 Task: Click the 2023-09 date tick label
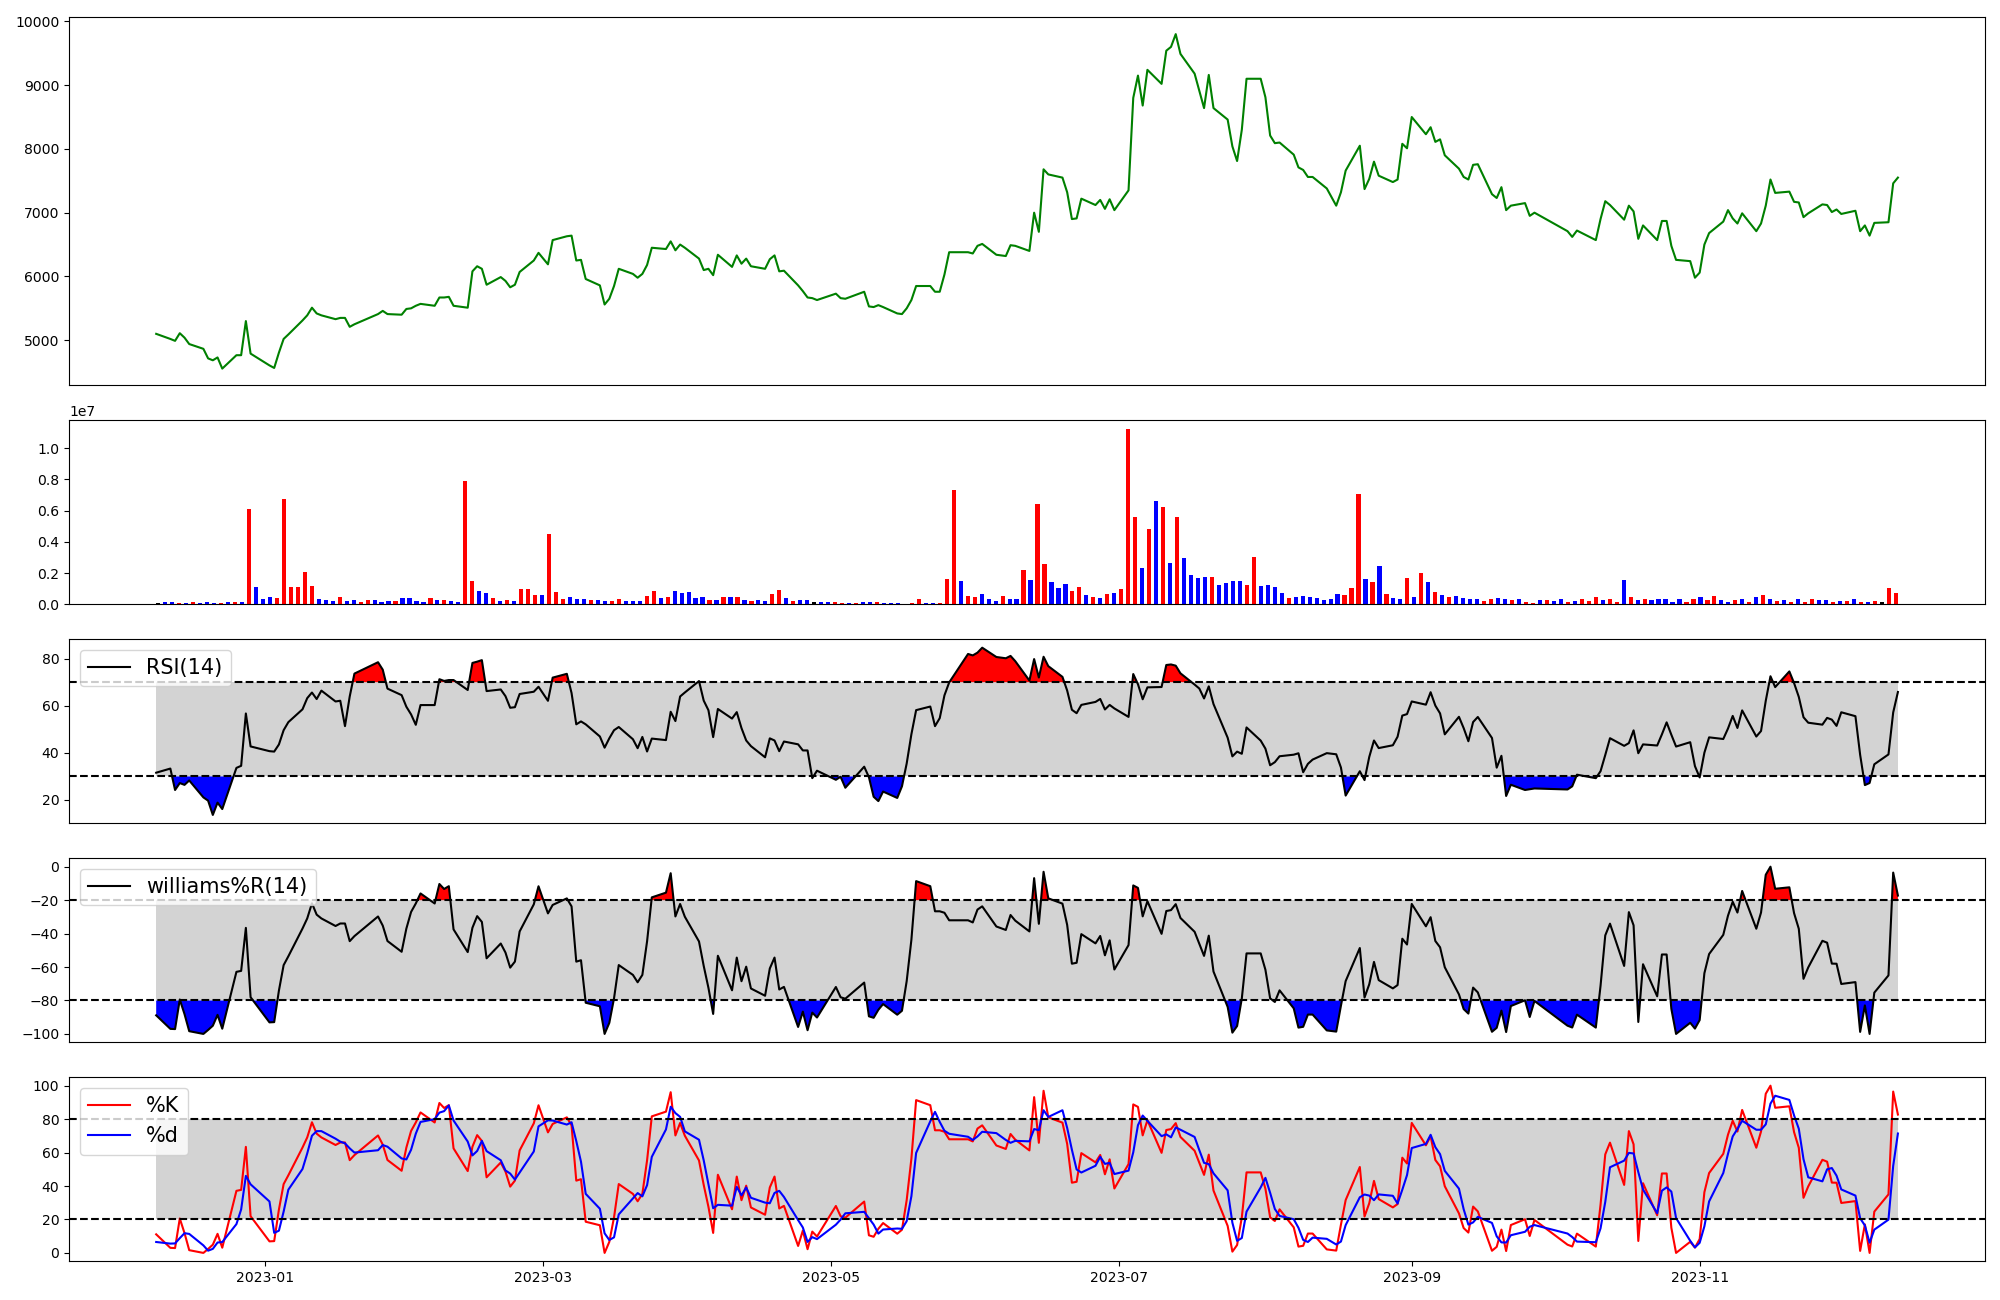pyautogui.click(x=1411, y=1277)
